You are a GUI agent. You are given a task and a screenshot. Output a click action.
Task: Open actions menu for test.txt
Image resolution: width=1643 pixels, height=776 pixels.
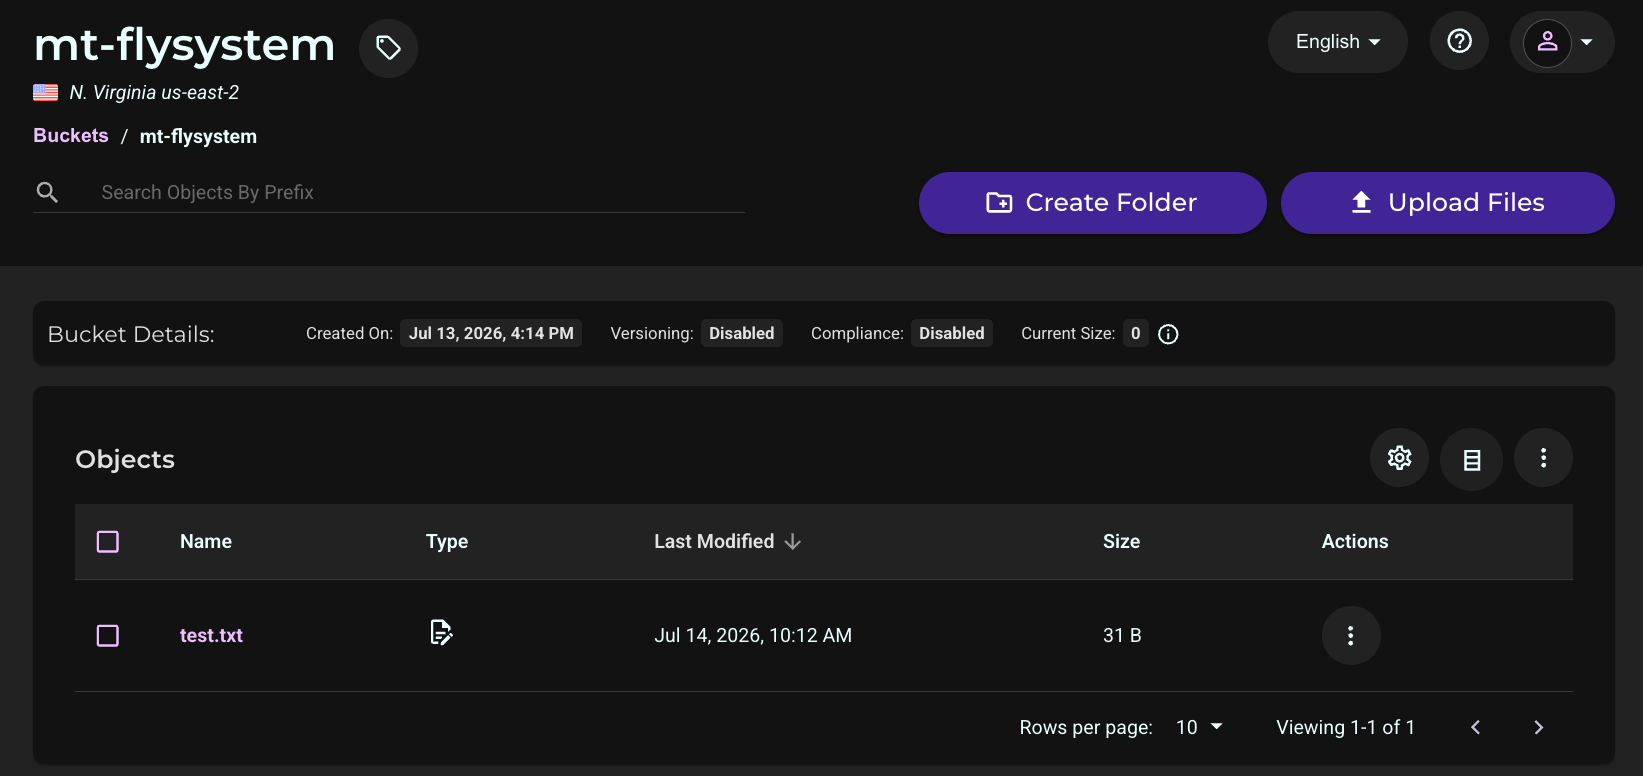[x=1351, y=636]
